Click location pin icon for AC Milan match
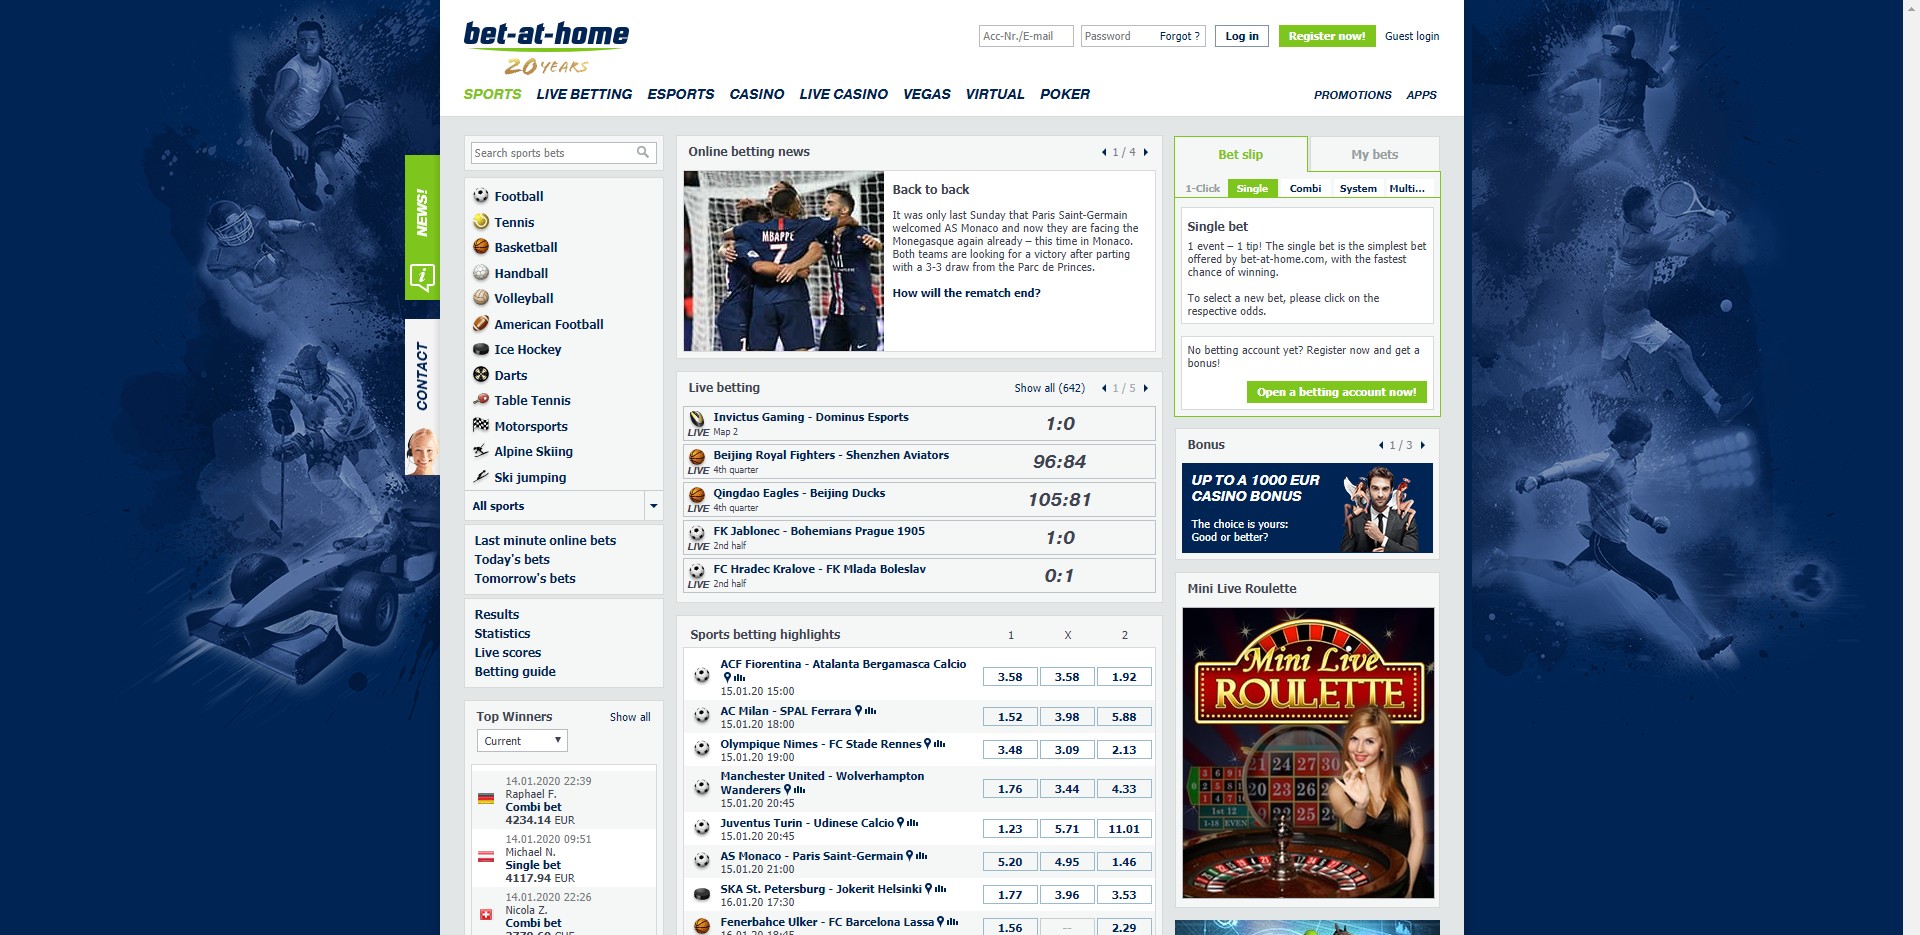 (x=859, y=711)
